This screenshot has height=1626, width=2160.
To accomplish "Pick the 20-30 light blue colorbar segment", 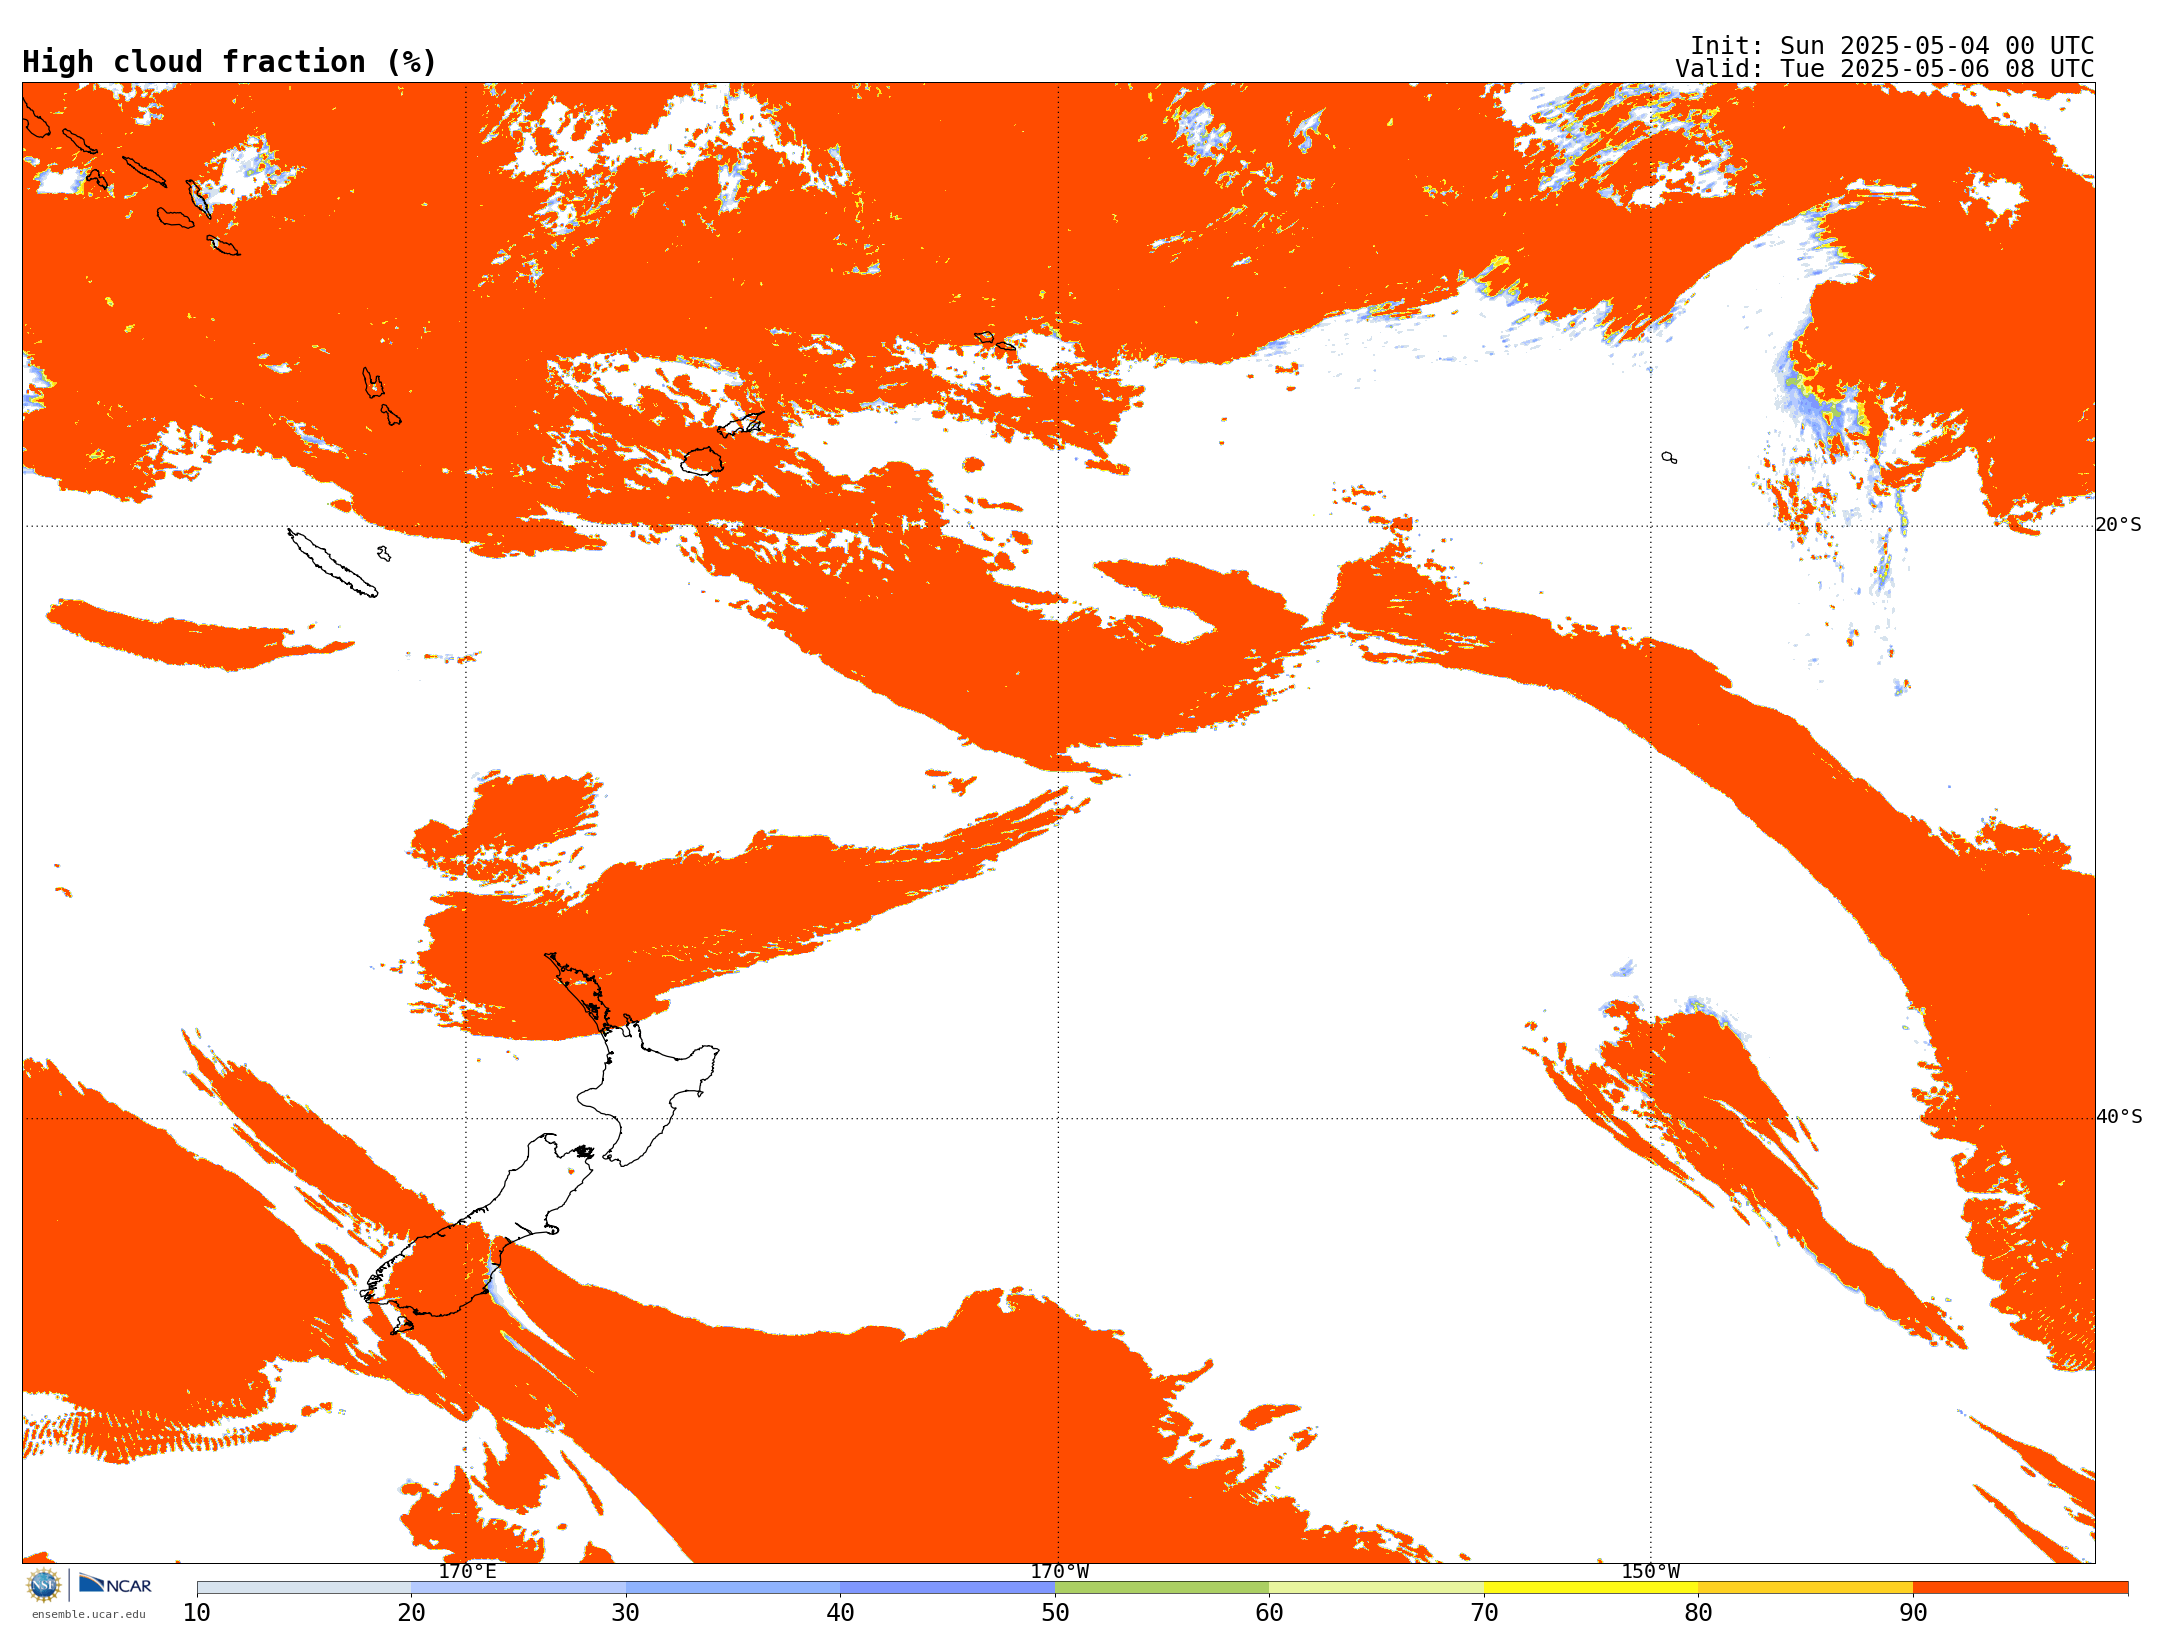I will pos(518,1587).
